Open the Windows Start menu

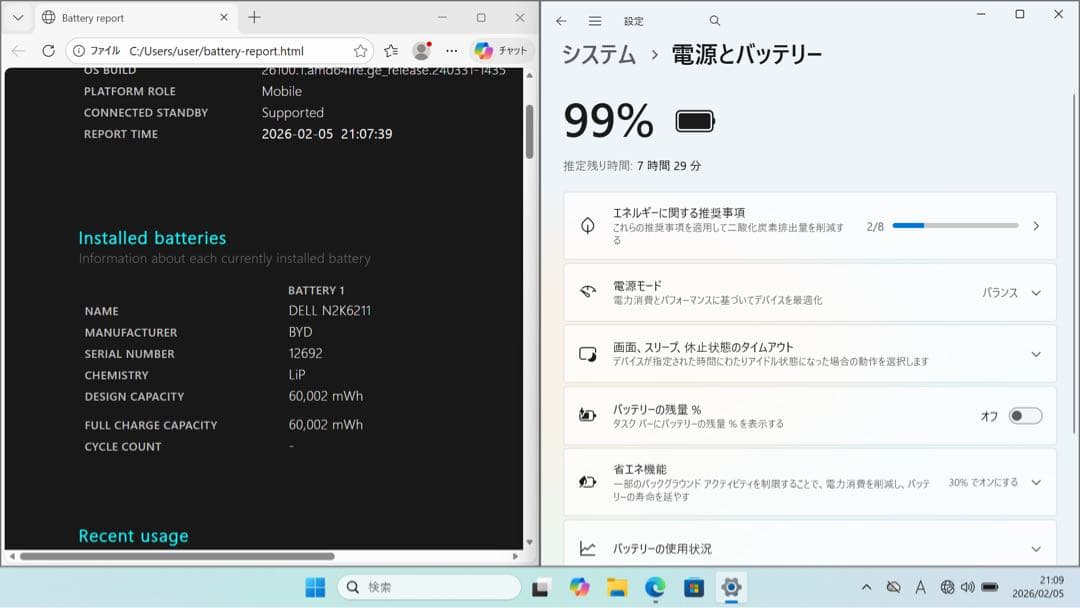tap(315, 587)
